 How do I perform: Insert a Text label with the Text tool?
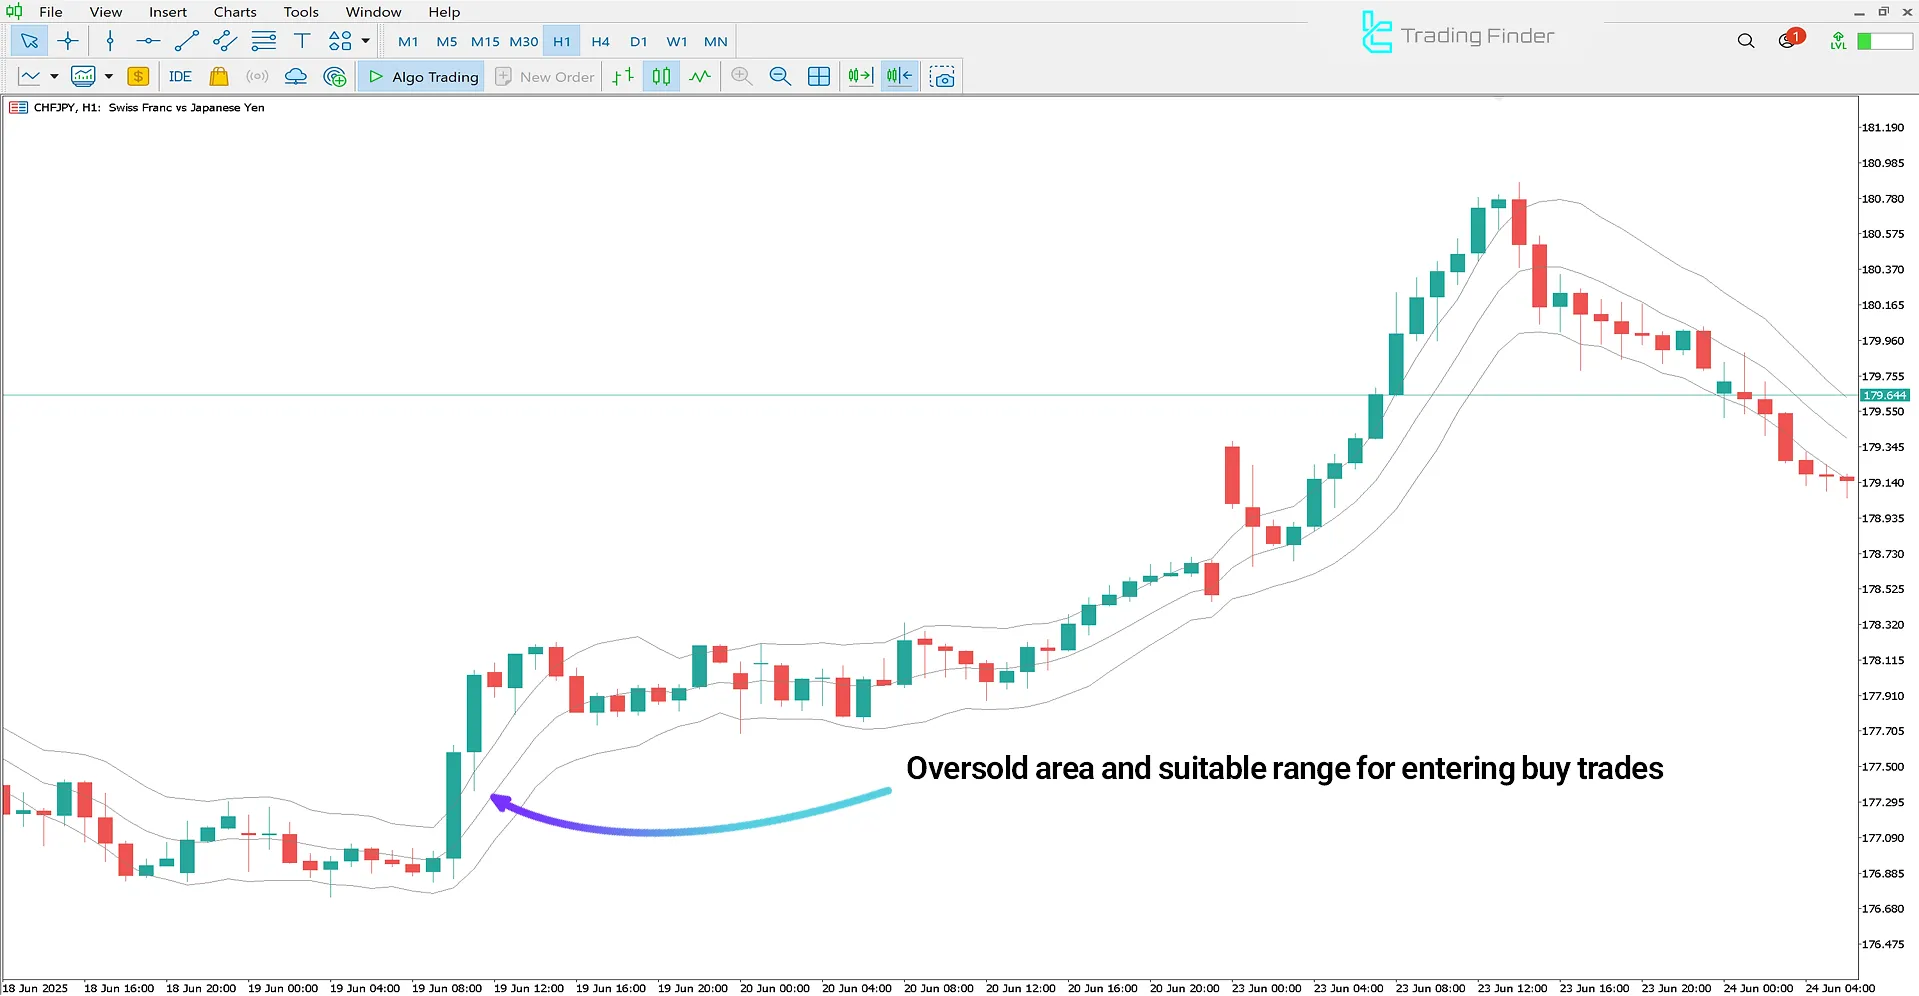click(x=301, y=41)
